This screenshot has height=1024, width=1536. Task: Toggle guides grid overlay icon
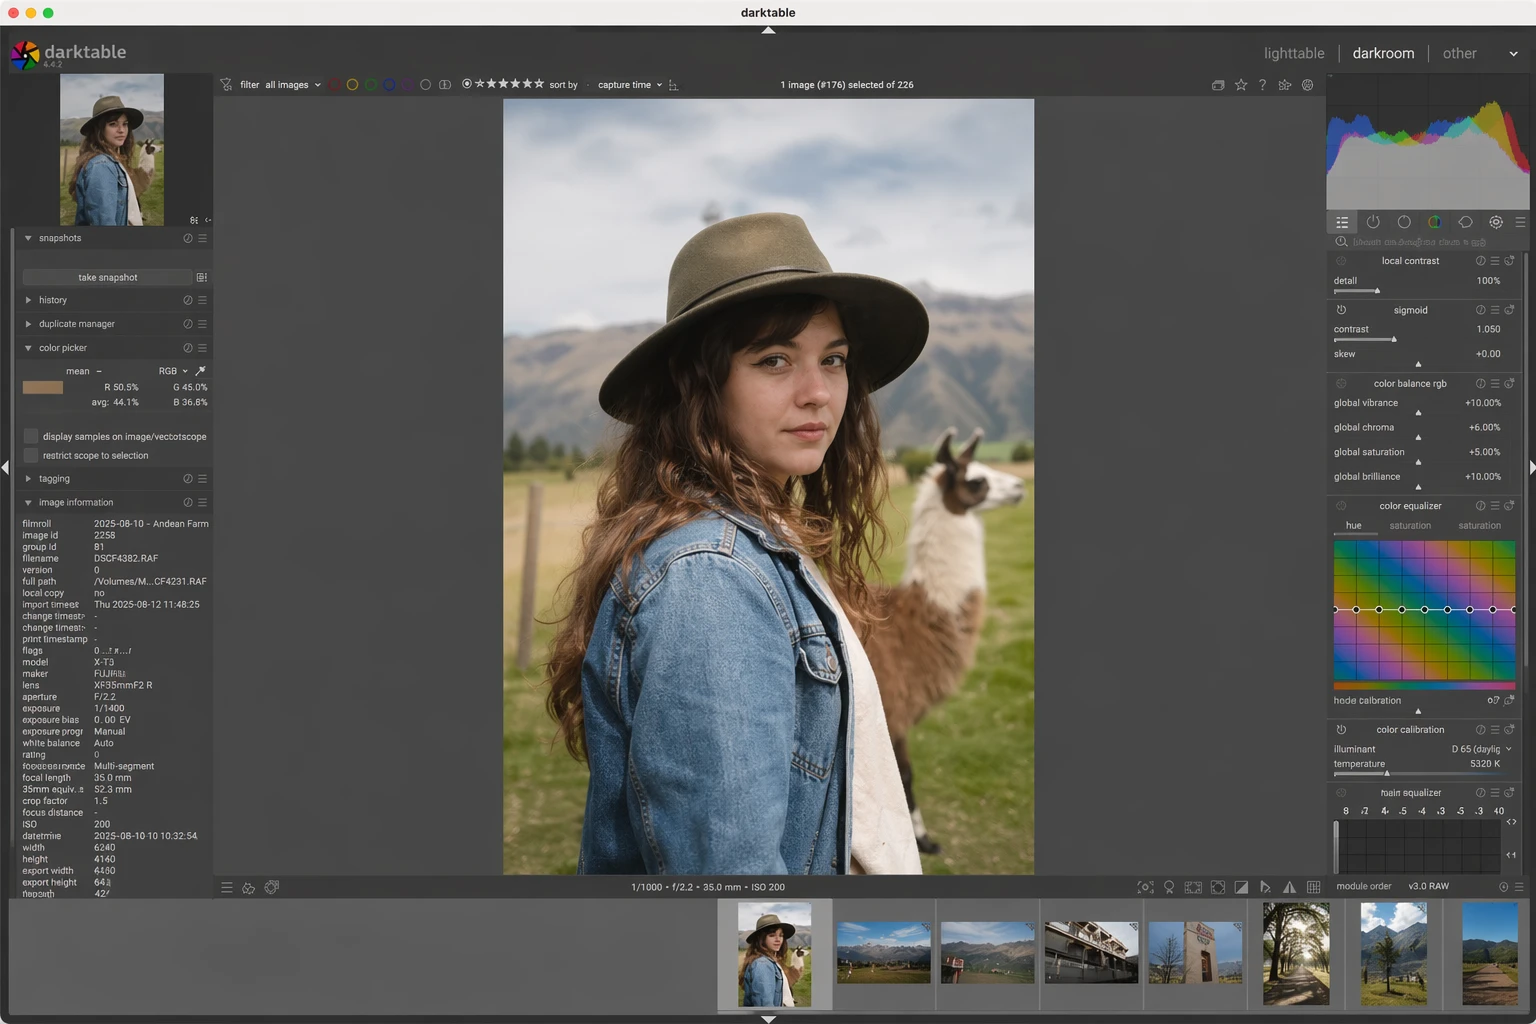point(1314,887)
